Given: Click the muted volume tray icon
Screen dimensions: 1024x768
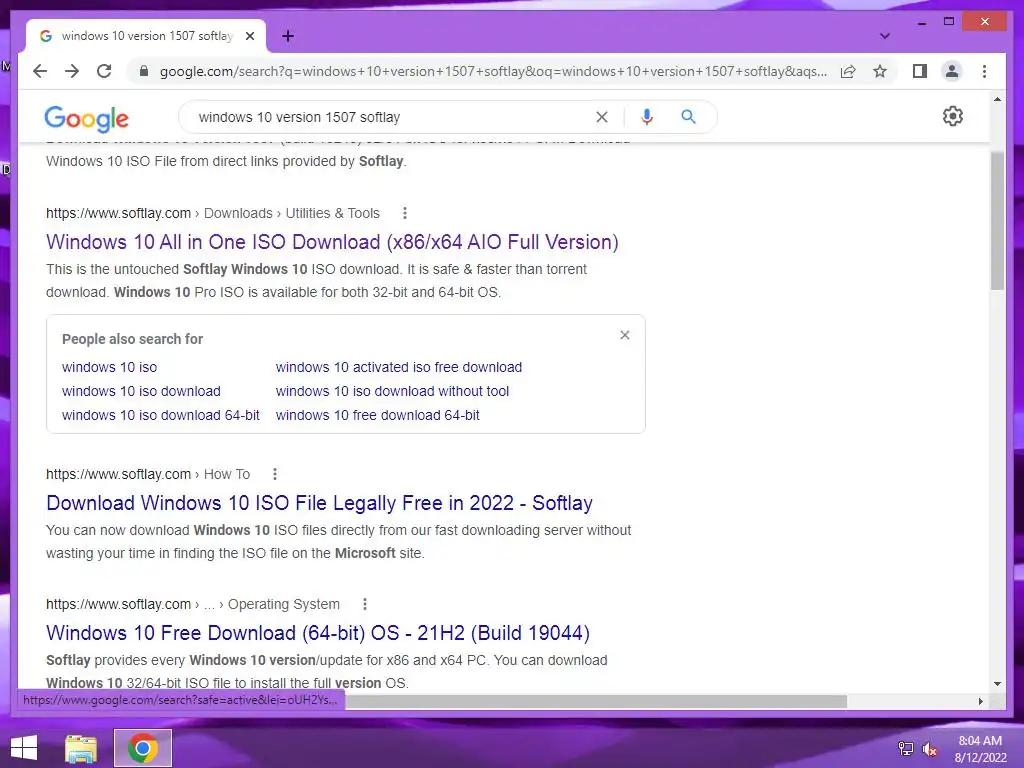Looking at the screenshot, I should point(929,749).
